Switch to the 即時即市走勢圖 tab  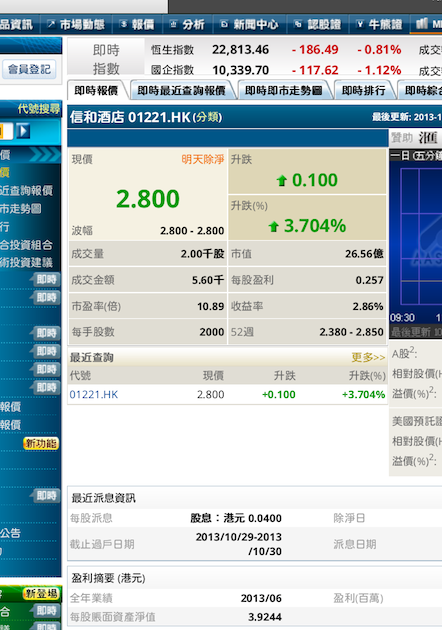[x=284, y=90]
